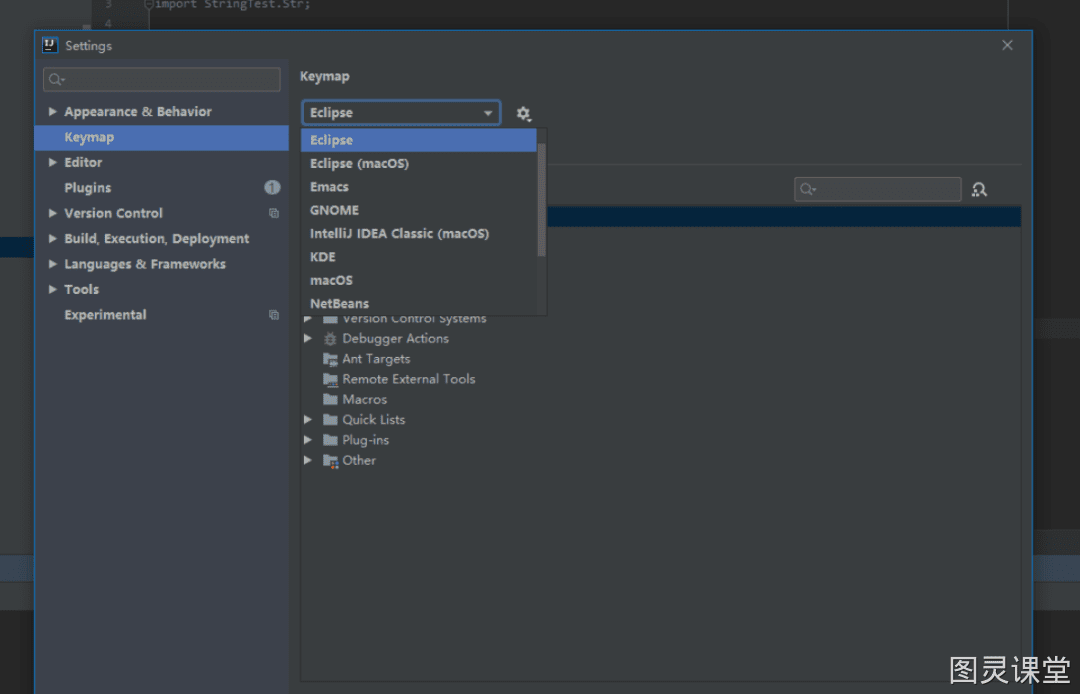This screenshot has height=694, width=1080.
Task: Expand Build, Execution, Deployment arrow
Action: pos(52,239)
